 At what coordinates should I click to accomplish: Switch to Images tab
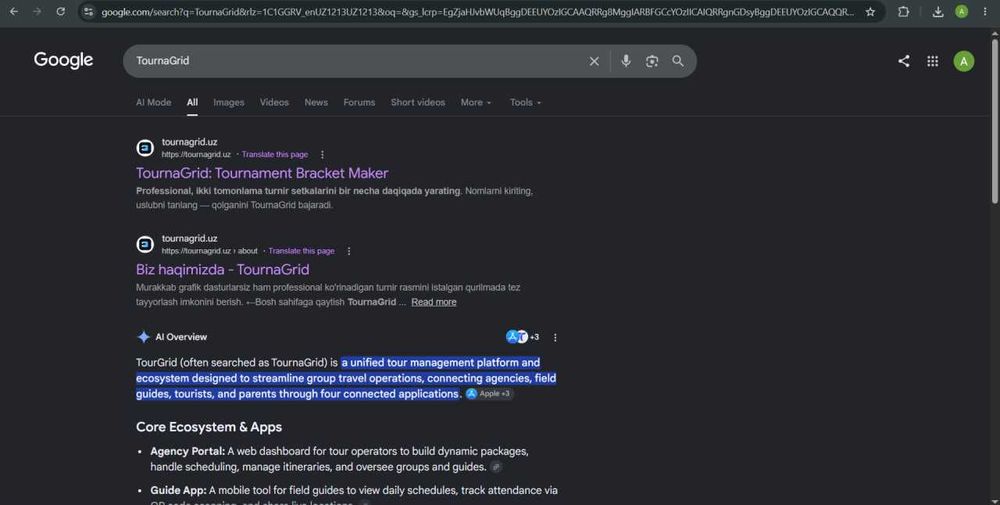[228, 102]
